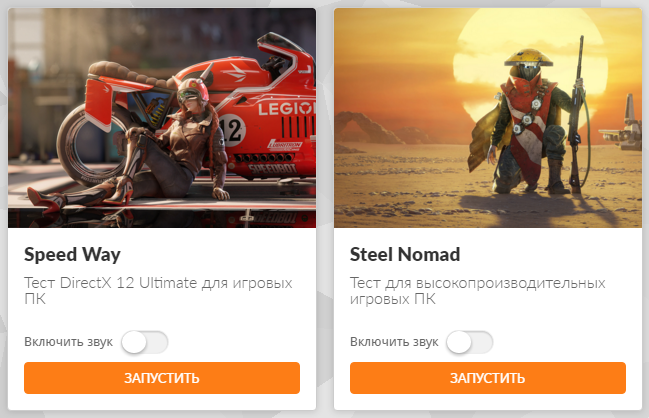Screen dimensions: 649x418
Task: Enable sound for Steel Nomad
Action: tap(470, 342)
